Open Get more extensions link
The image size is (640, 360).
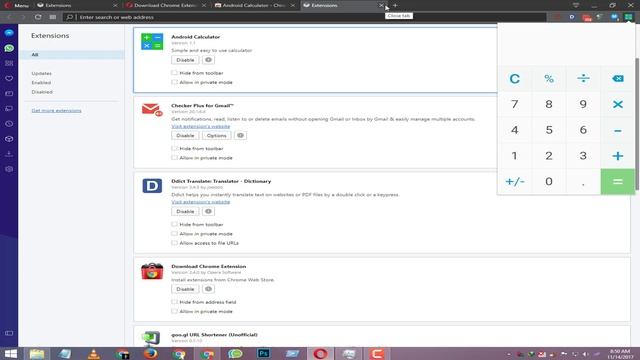[56, 111]
